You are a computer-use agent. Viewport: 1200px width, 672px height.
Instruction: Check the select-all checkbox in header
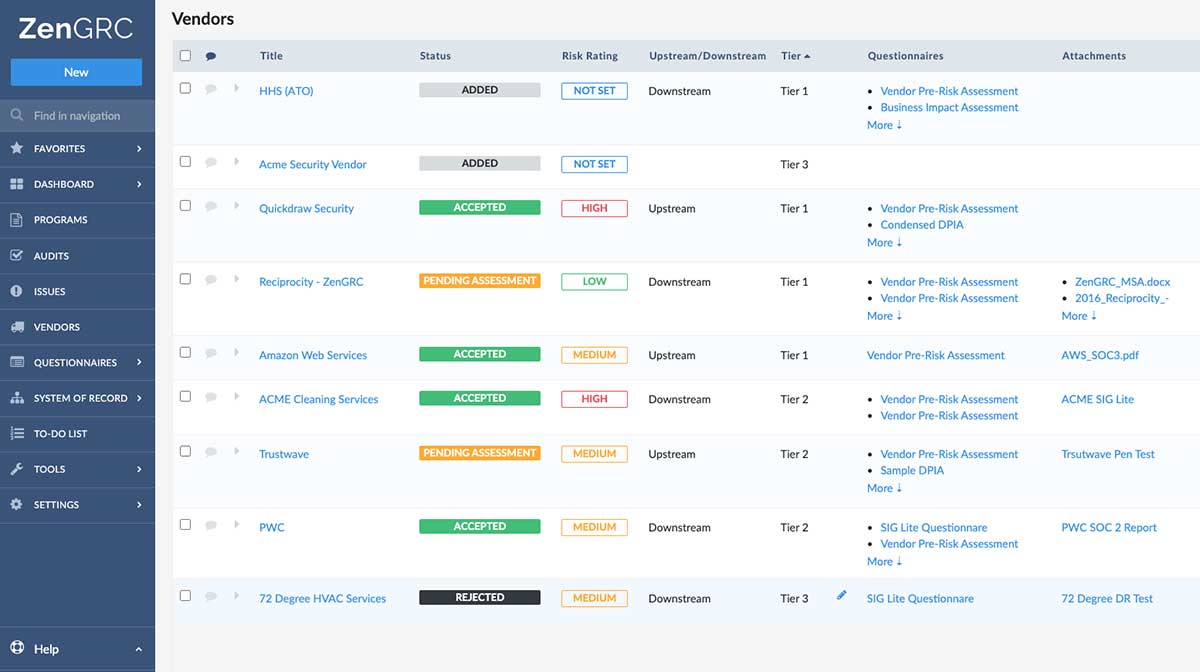(x=185, y=56)
